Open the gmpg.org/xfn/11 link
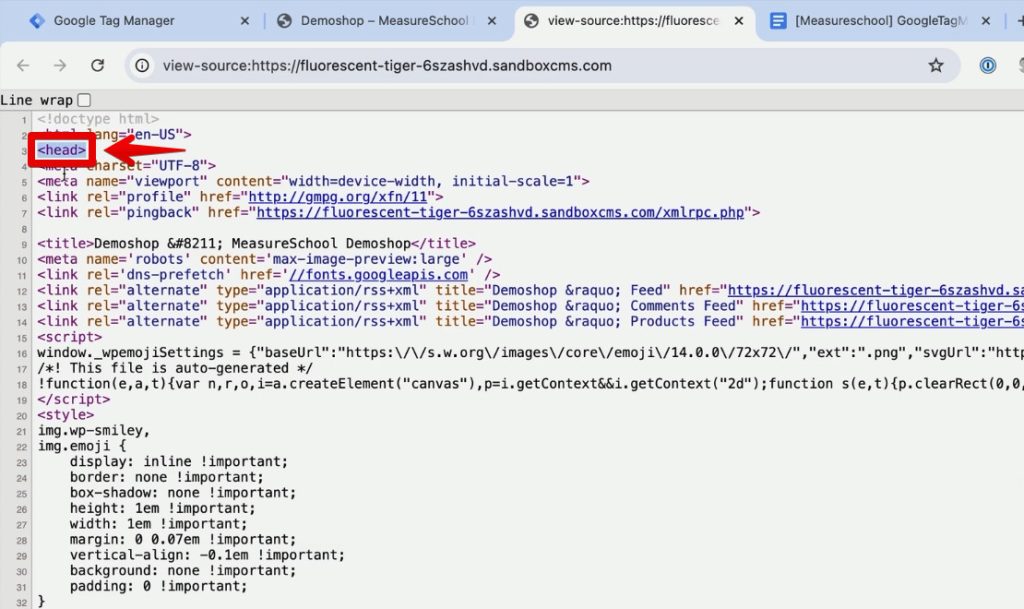 338,196
